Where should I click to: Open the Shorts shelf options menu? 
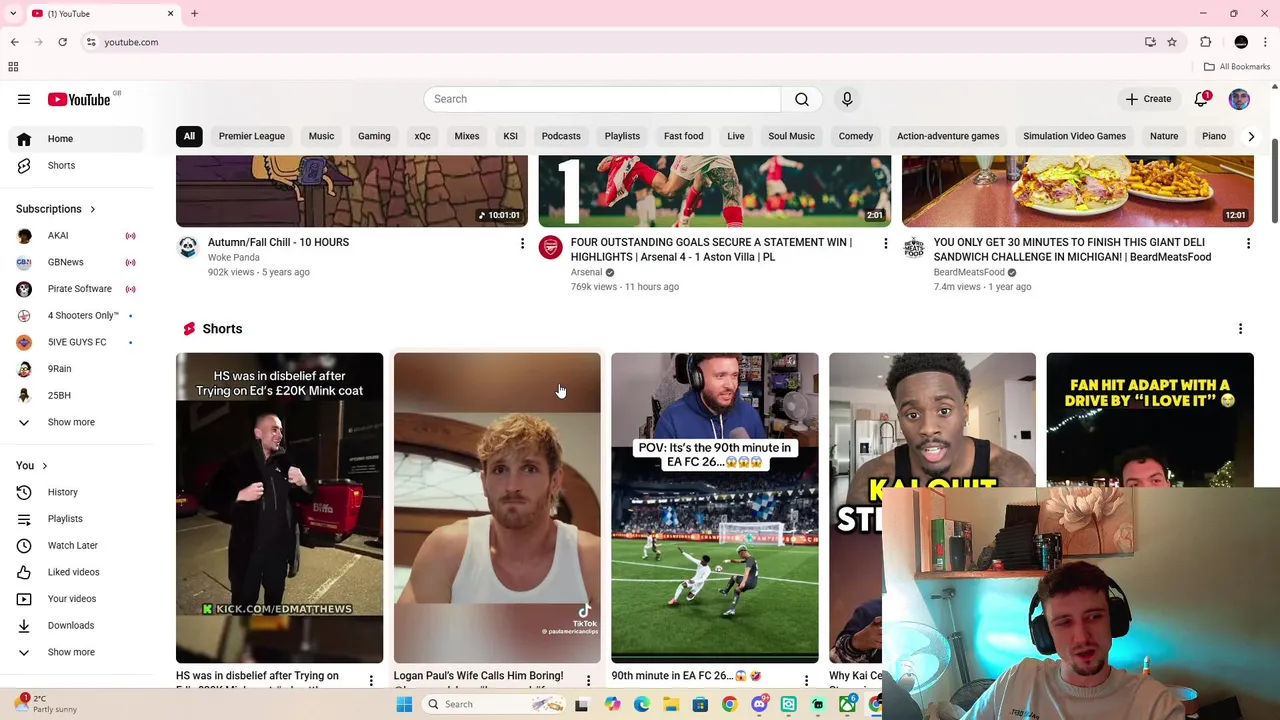tap(1240, 329)
